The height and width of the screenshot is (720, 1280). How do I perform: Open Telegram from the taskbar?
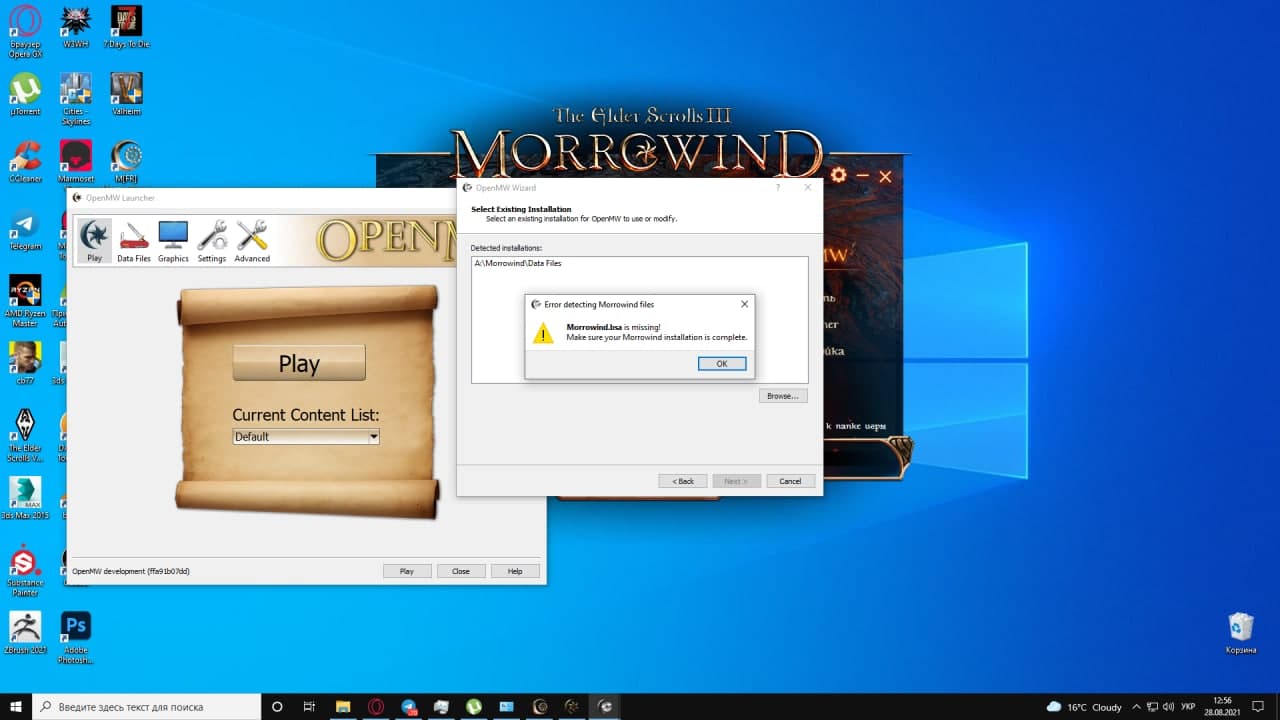tap(409, 707)
